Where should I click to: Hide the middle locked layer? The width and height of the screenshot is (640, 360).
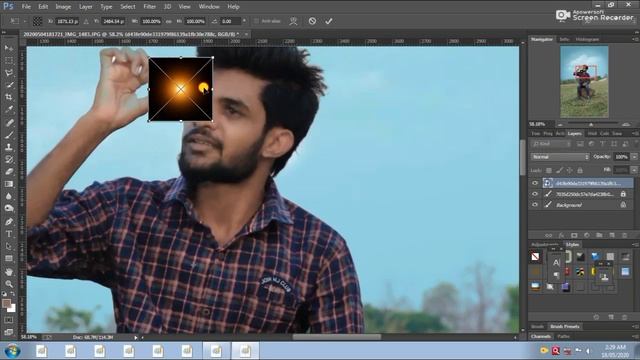[535, 194]
